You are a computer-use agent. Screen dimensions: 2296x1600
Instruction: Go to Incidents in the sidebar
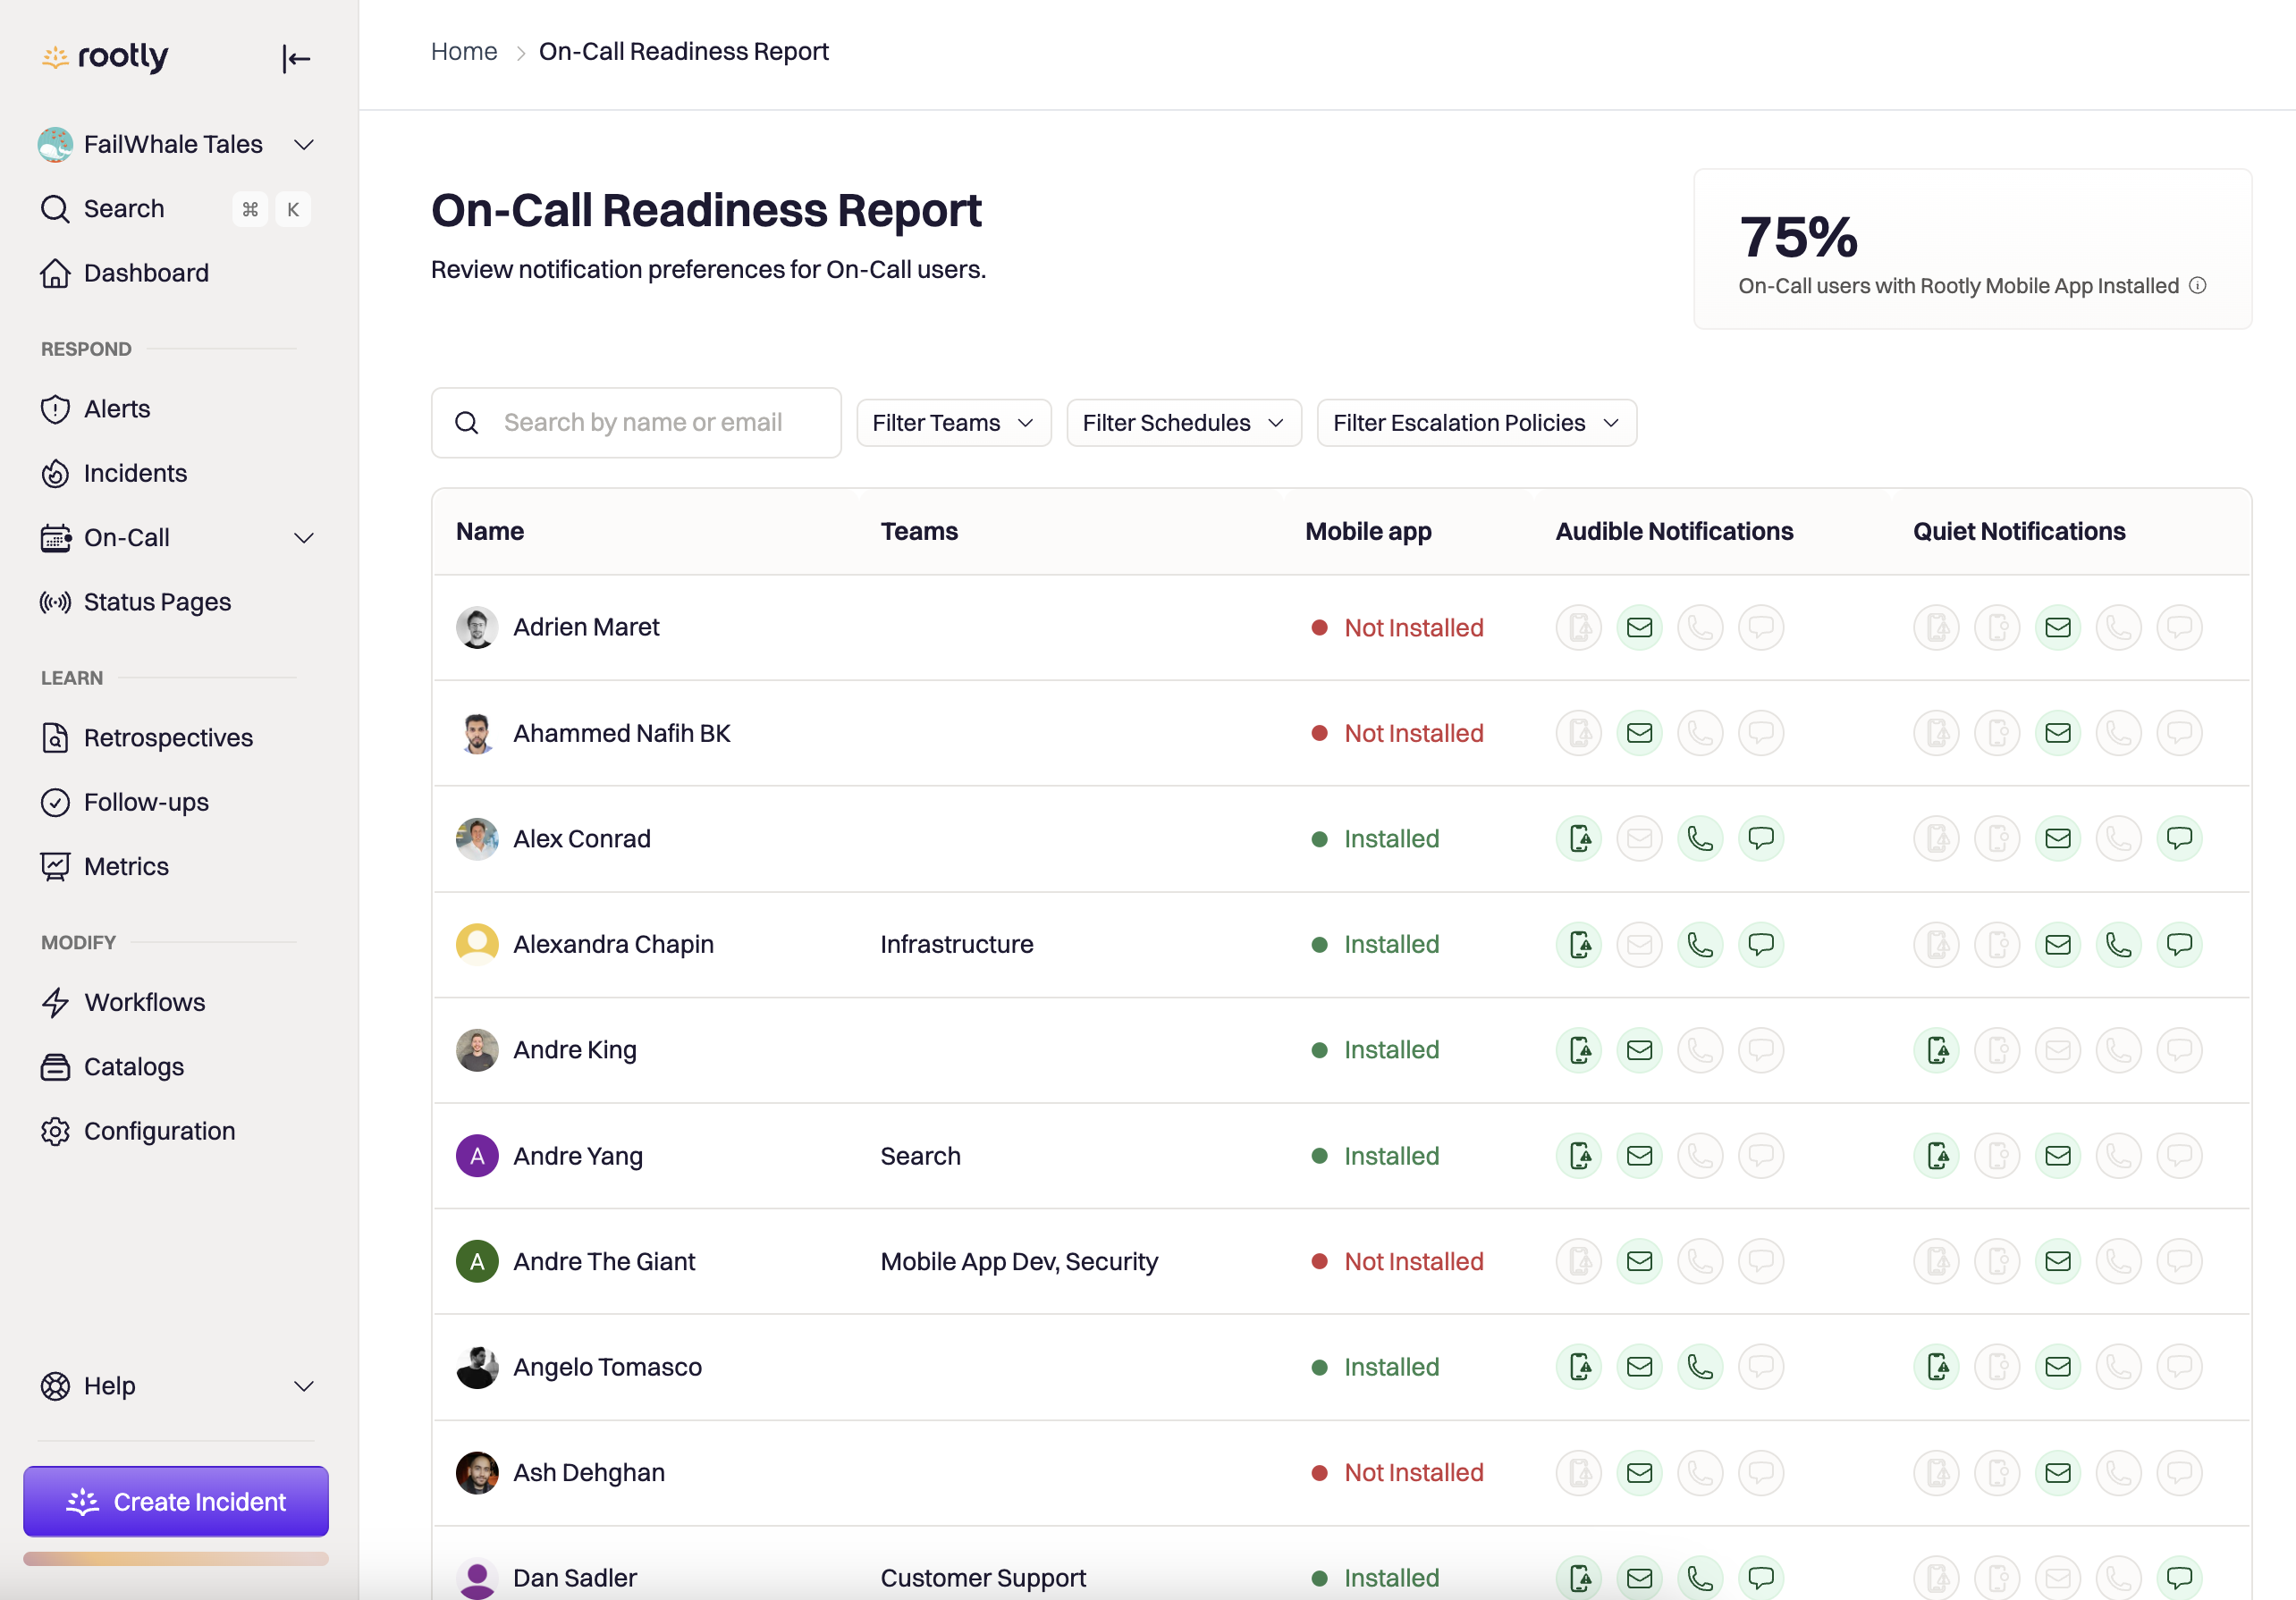coord(135,473)
